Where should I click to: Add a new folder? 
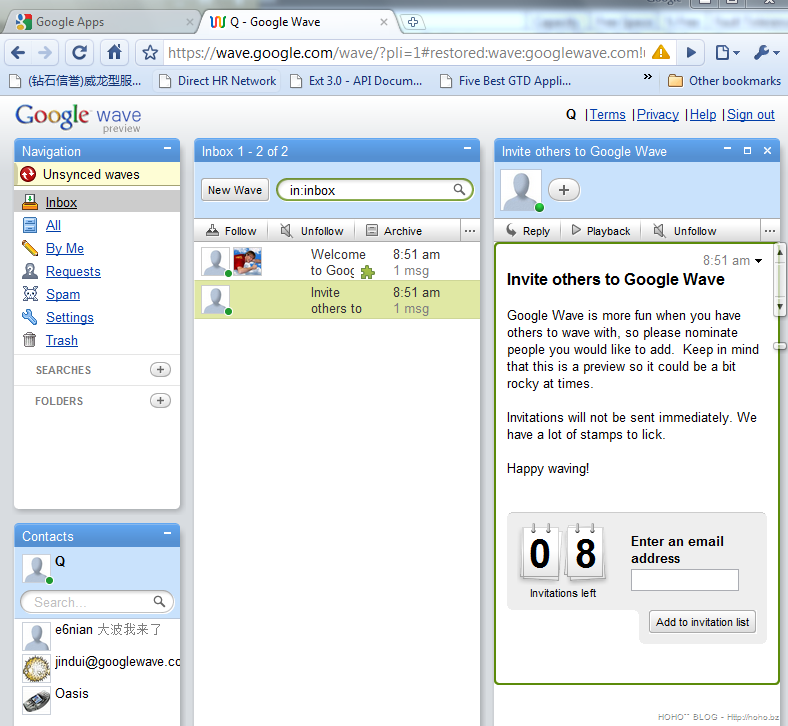[160, 400]
